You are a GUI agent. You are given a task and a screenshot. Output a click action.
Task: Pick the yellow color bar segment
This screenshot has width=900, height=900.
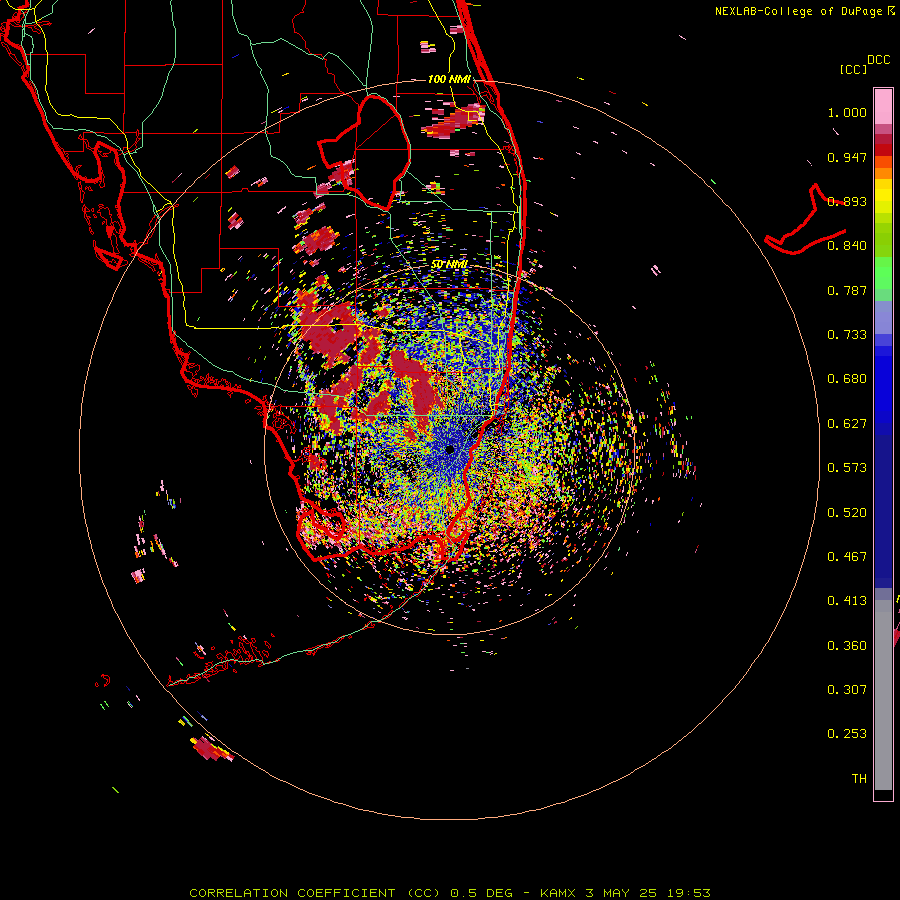(883, 196)
